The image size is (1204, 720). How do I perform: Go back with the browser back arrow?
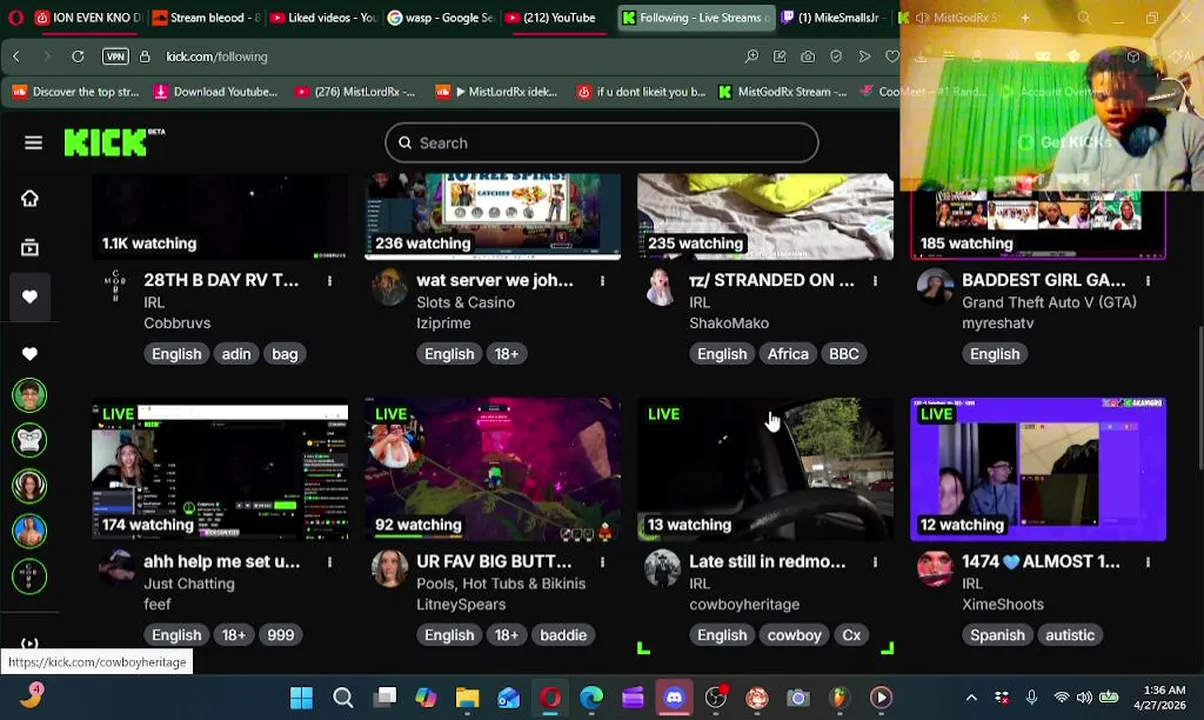[x=16, y=57]
